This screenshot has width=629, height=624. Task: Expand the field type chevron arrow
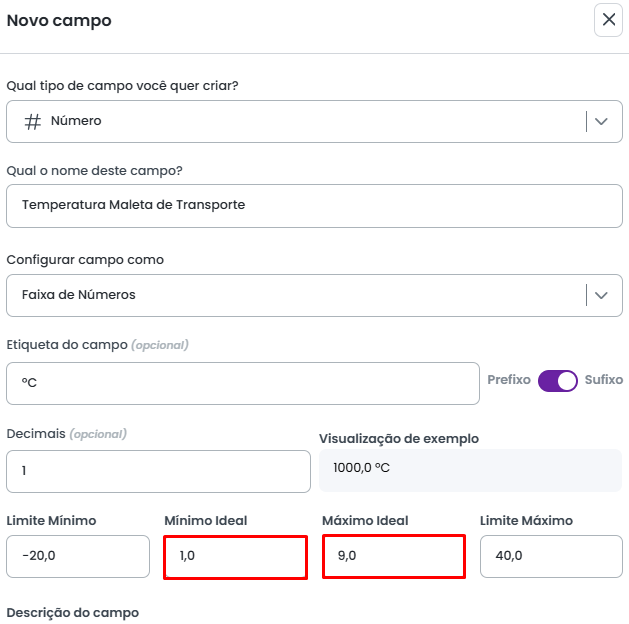[x=601, y=121]
